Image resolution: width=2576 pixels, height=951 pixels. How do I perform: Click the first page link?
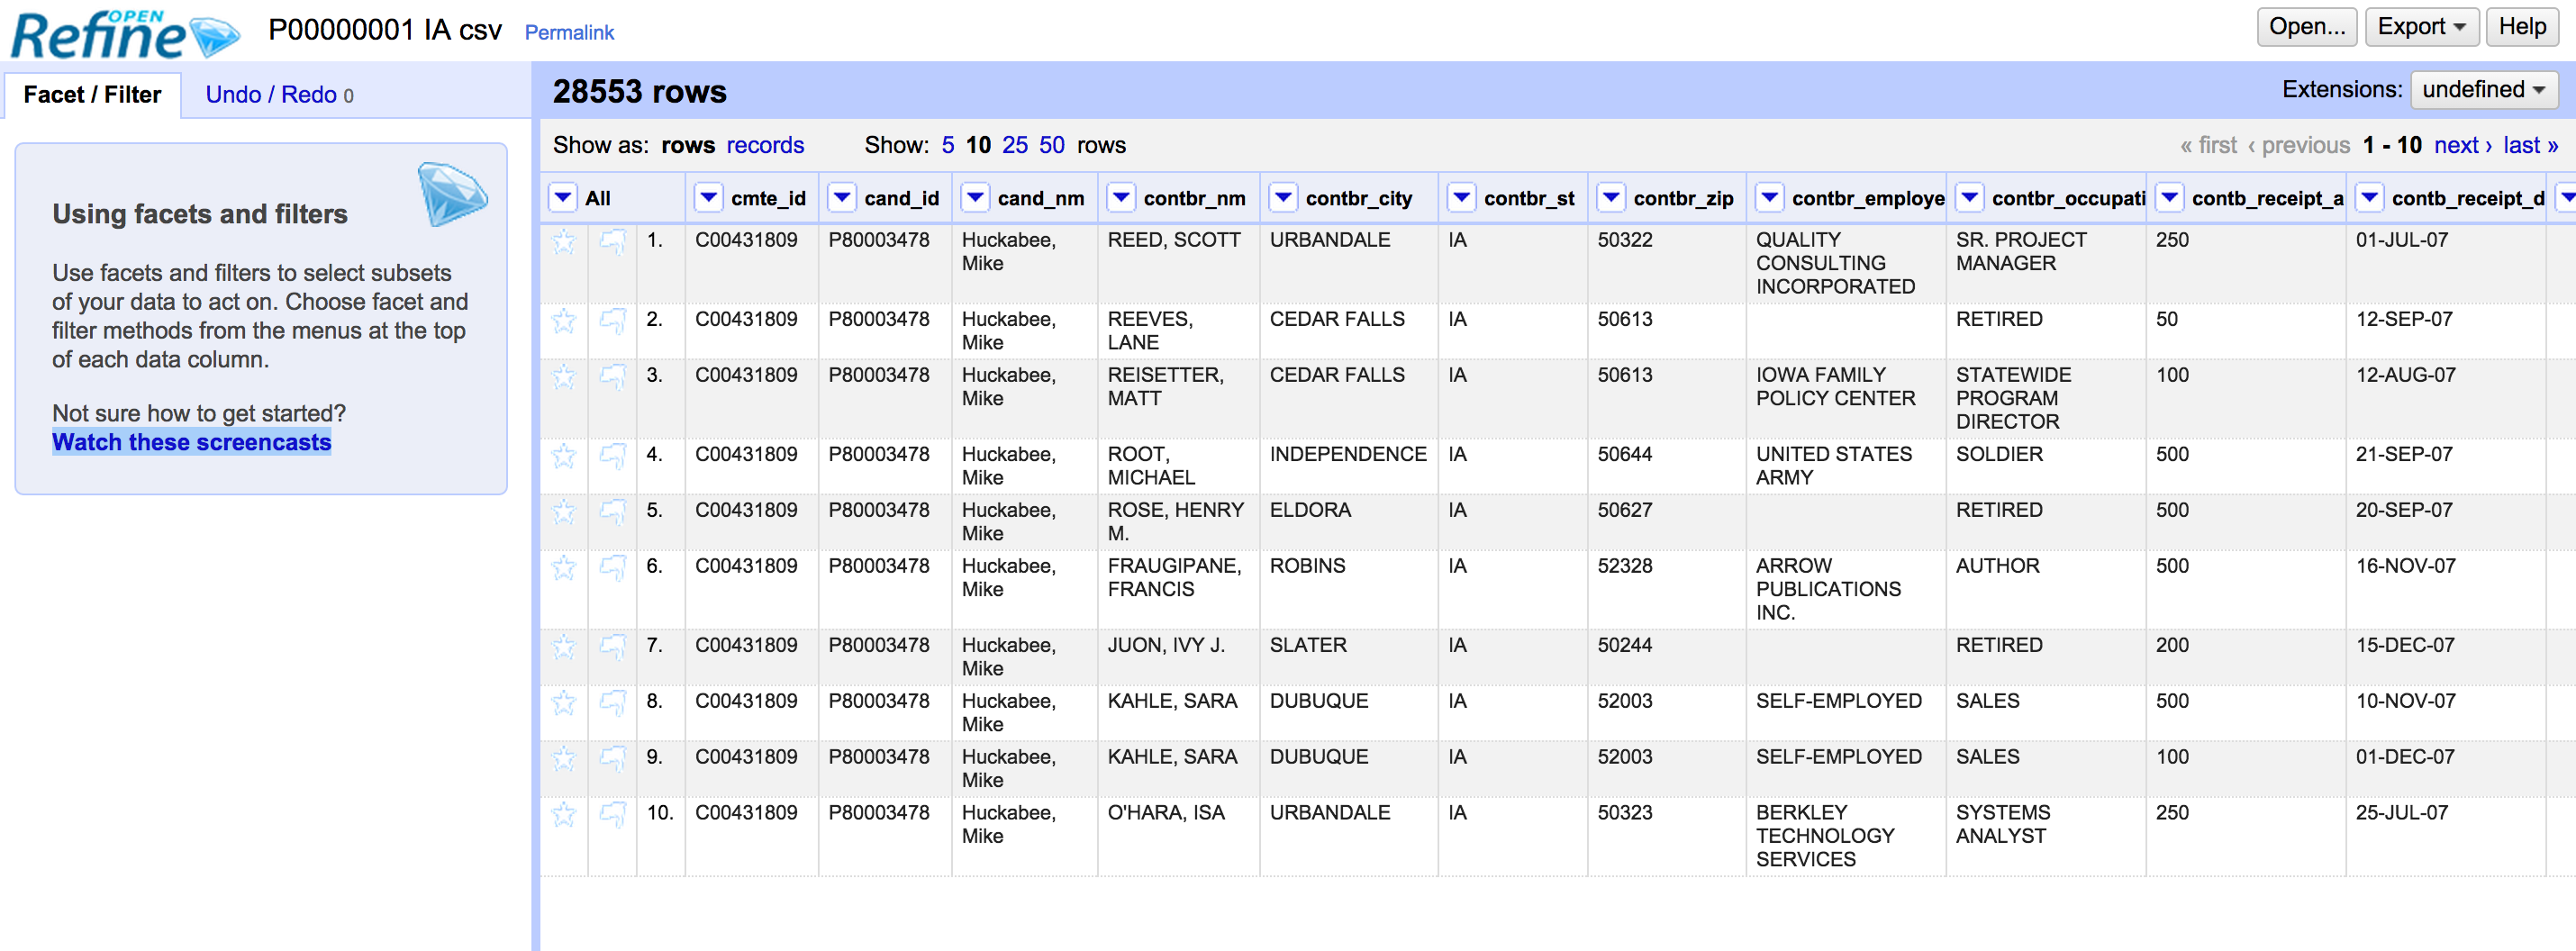click(2209, 146)
